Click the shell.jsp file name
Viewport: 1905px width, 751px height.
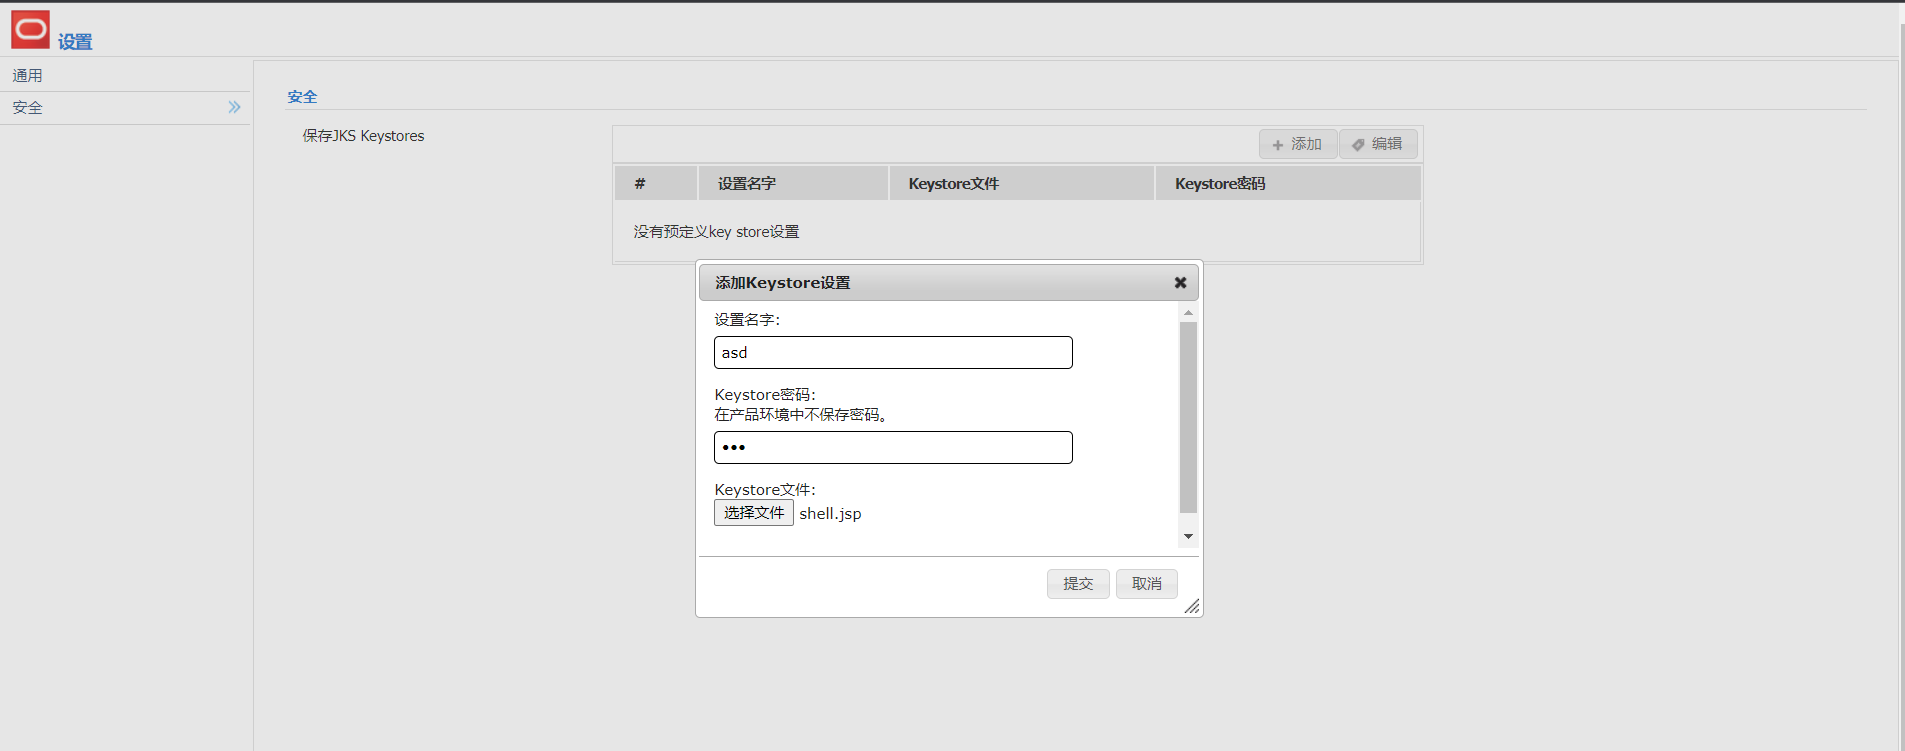(830, 513)
